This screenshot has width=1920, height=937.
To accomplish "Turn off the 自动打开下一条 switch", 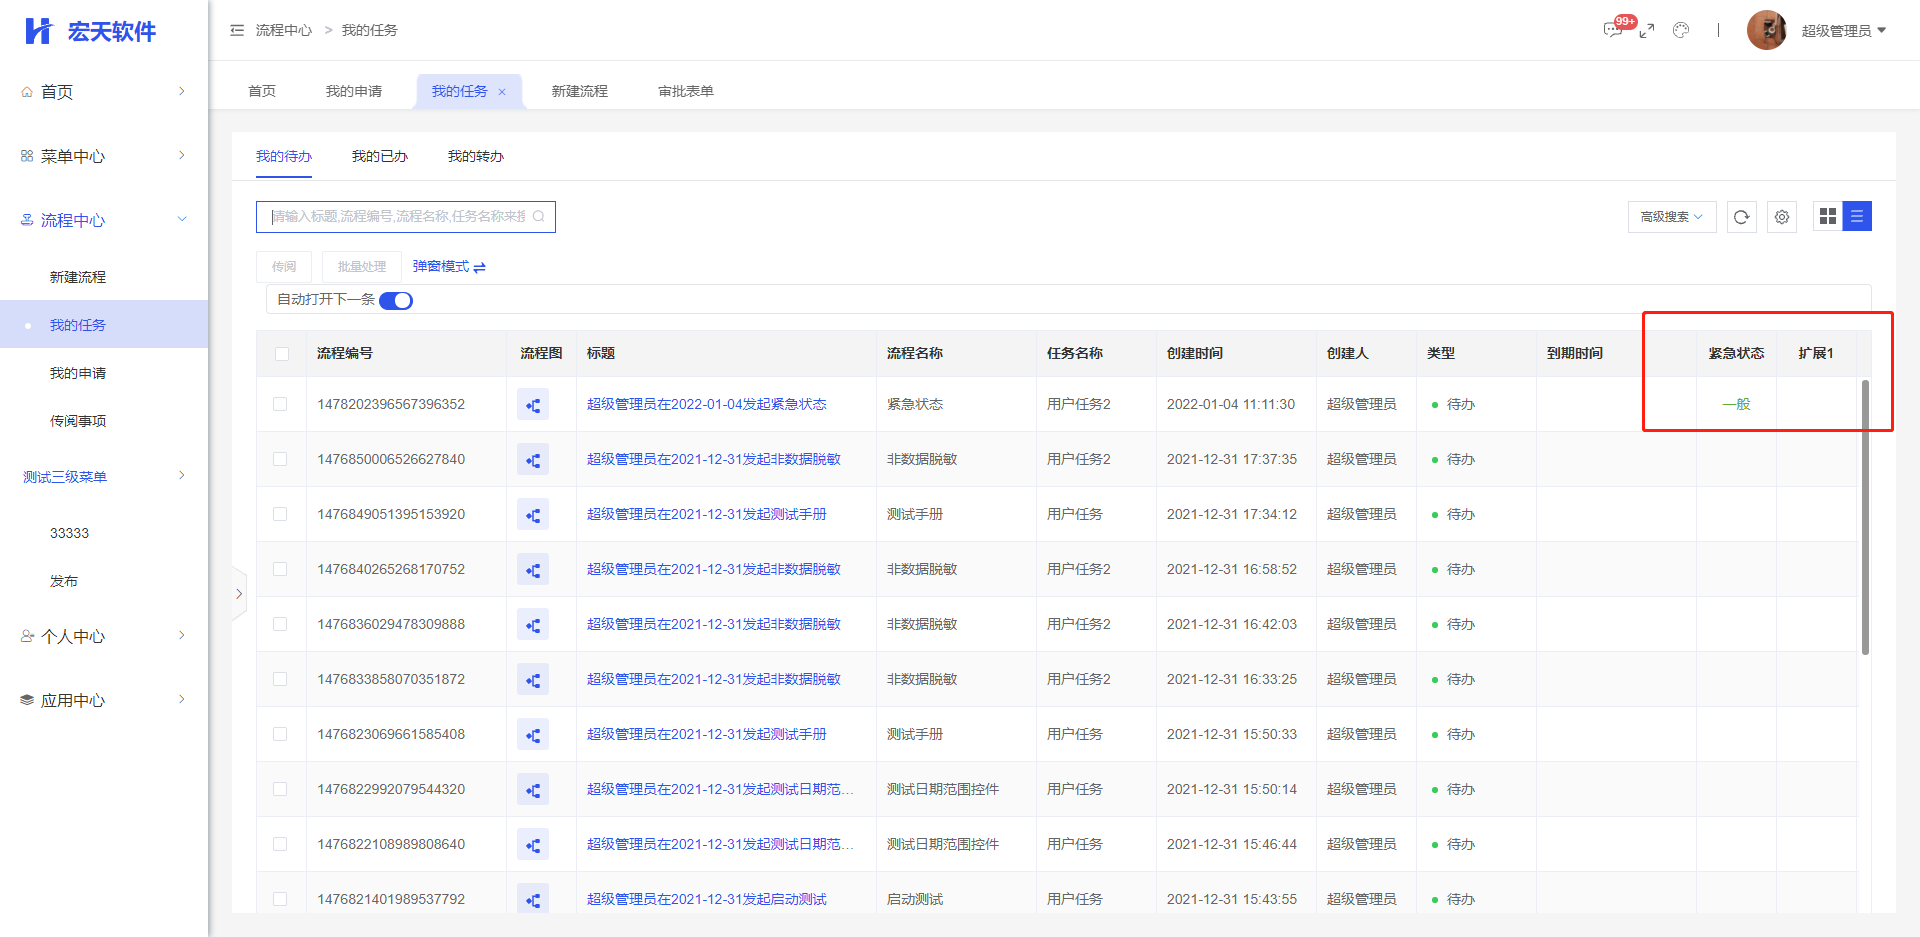I will pos(396,301).
